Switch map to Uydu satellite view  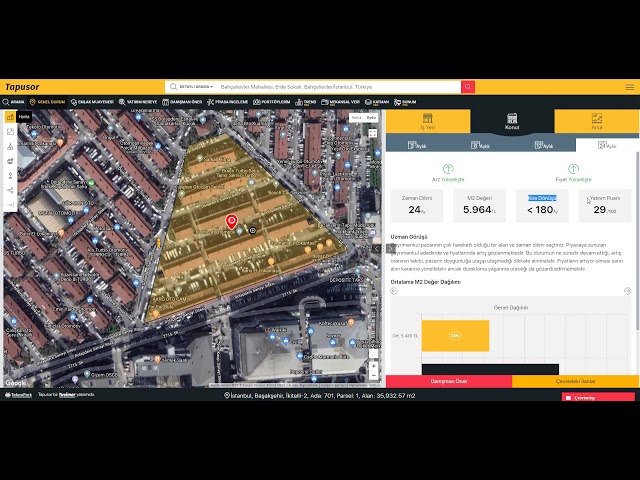coord(371,118)
